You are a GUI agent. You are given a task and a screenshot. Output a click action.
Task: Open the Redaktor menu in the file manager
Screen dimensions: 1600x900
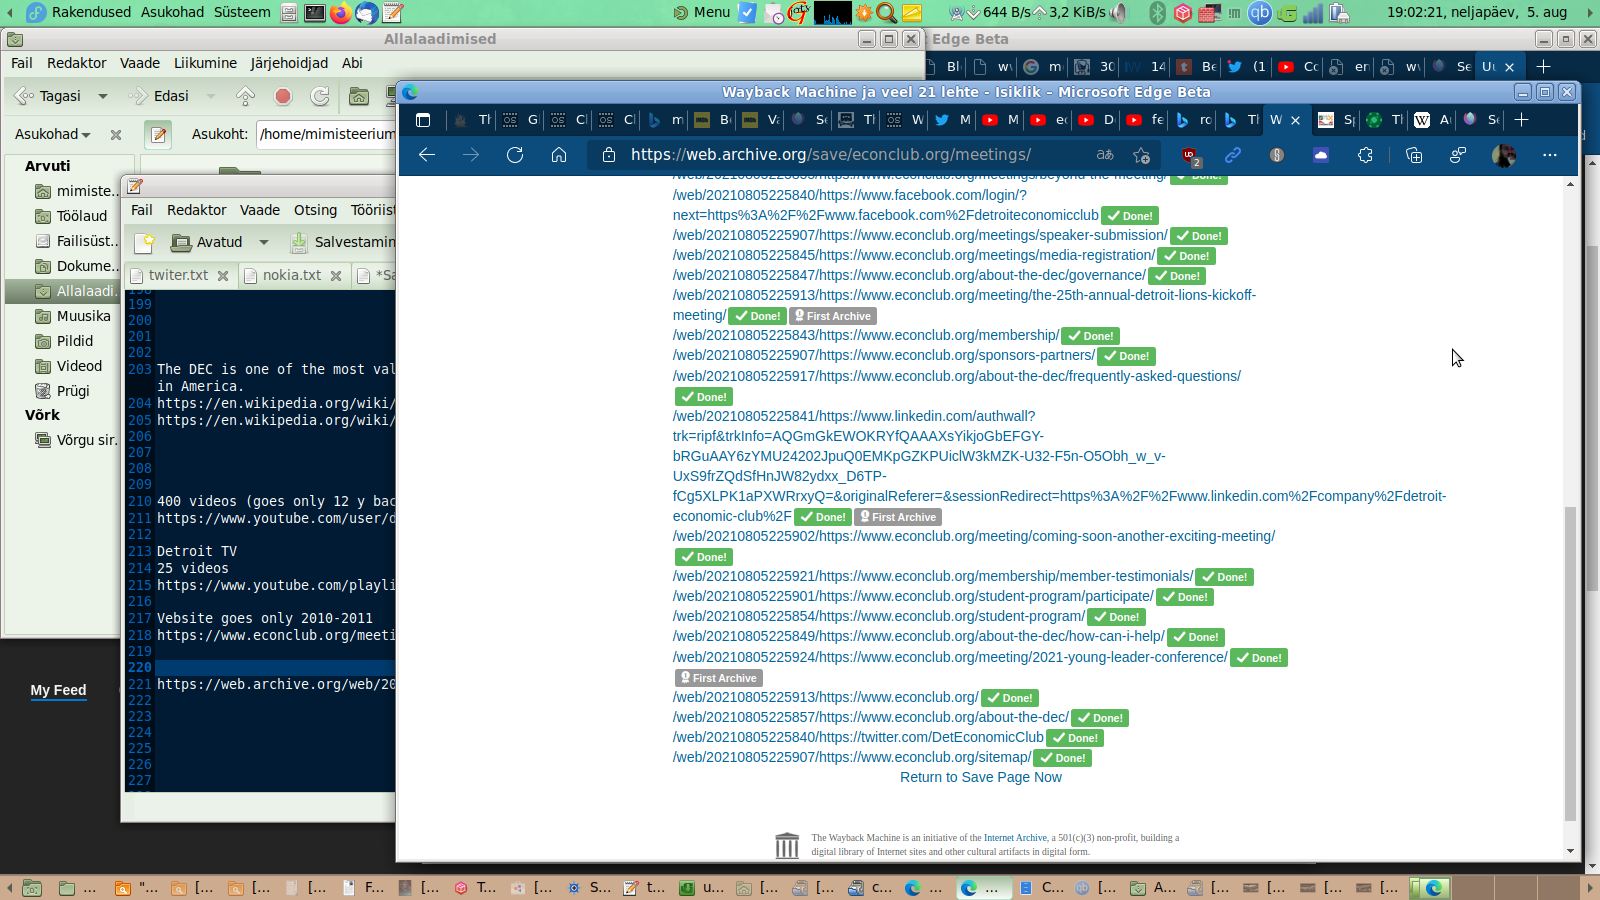point(77,63)
